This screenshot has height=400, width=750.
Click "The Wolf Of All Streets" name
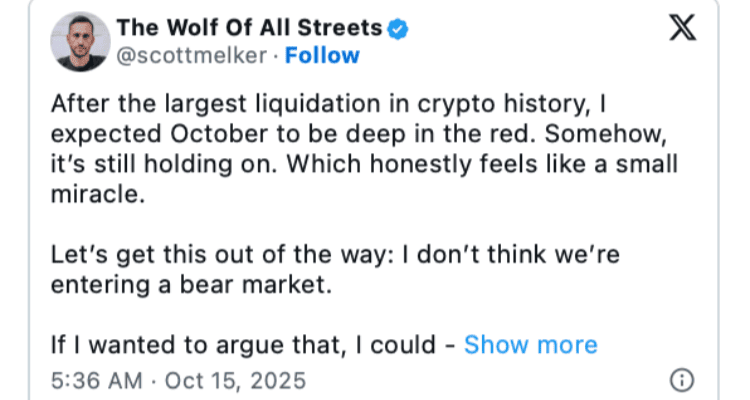pyautogui.click(x=250, y=29)
